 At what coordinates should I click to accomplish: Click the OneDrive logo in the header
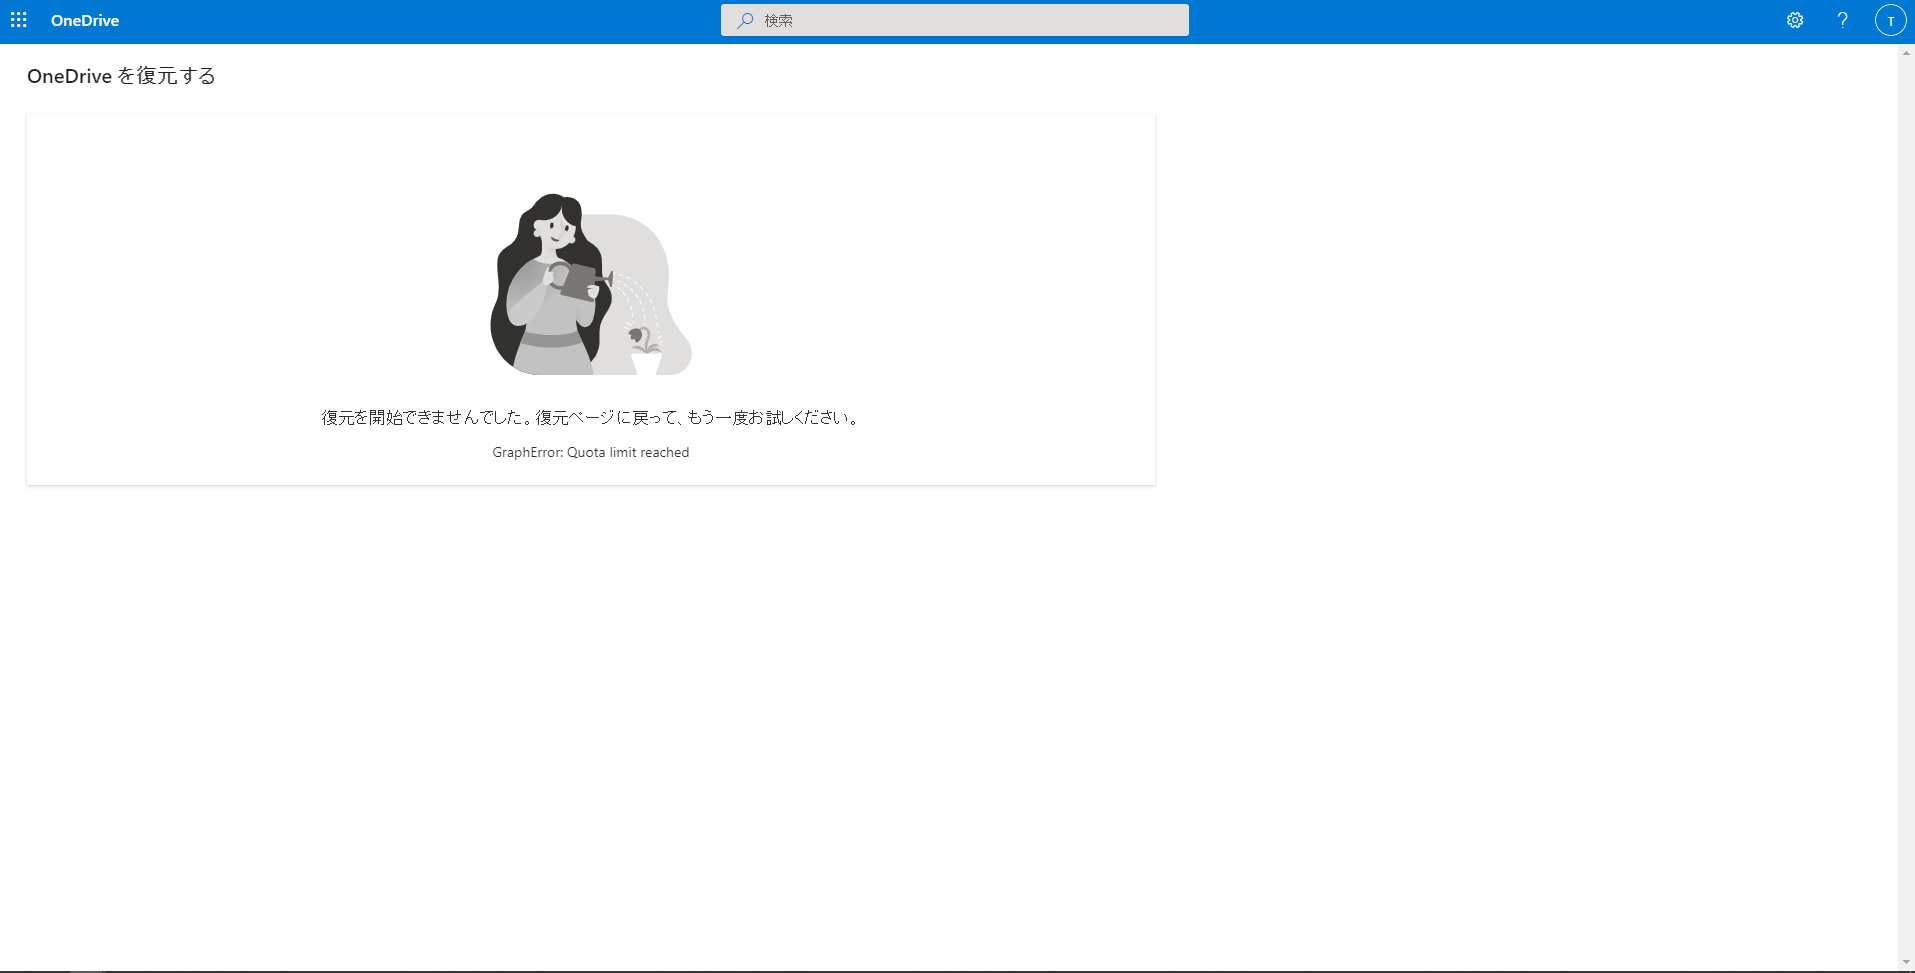84,20
